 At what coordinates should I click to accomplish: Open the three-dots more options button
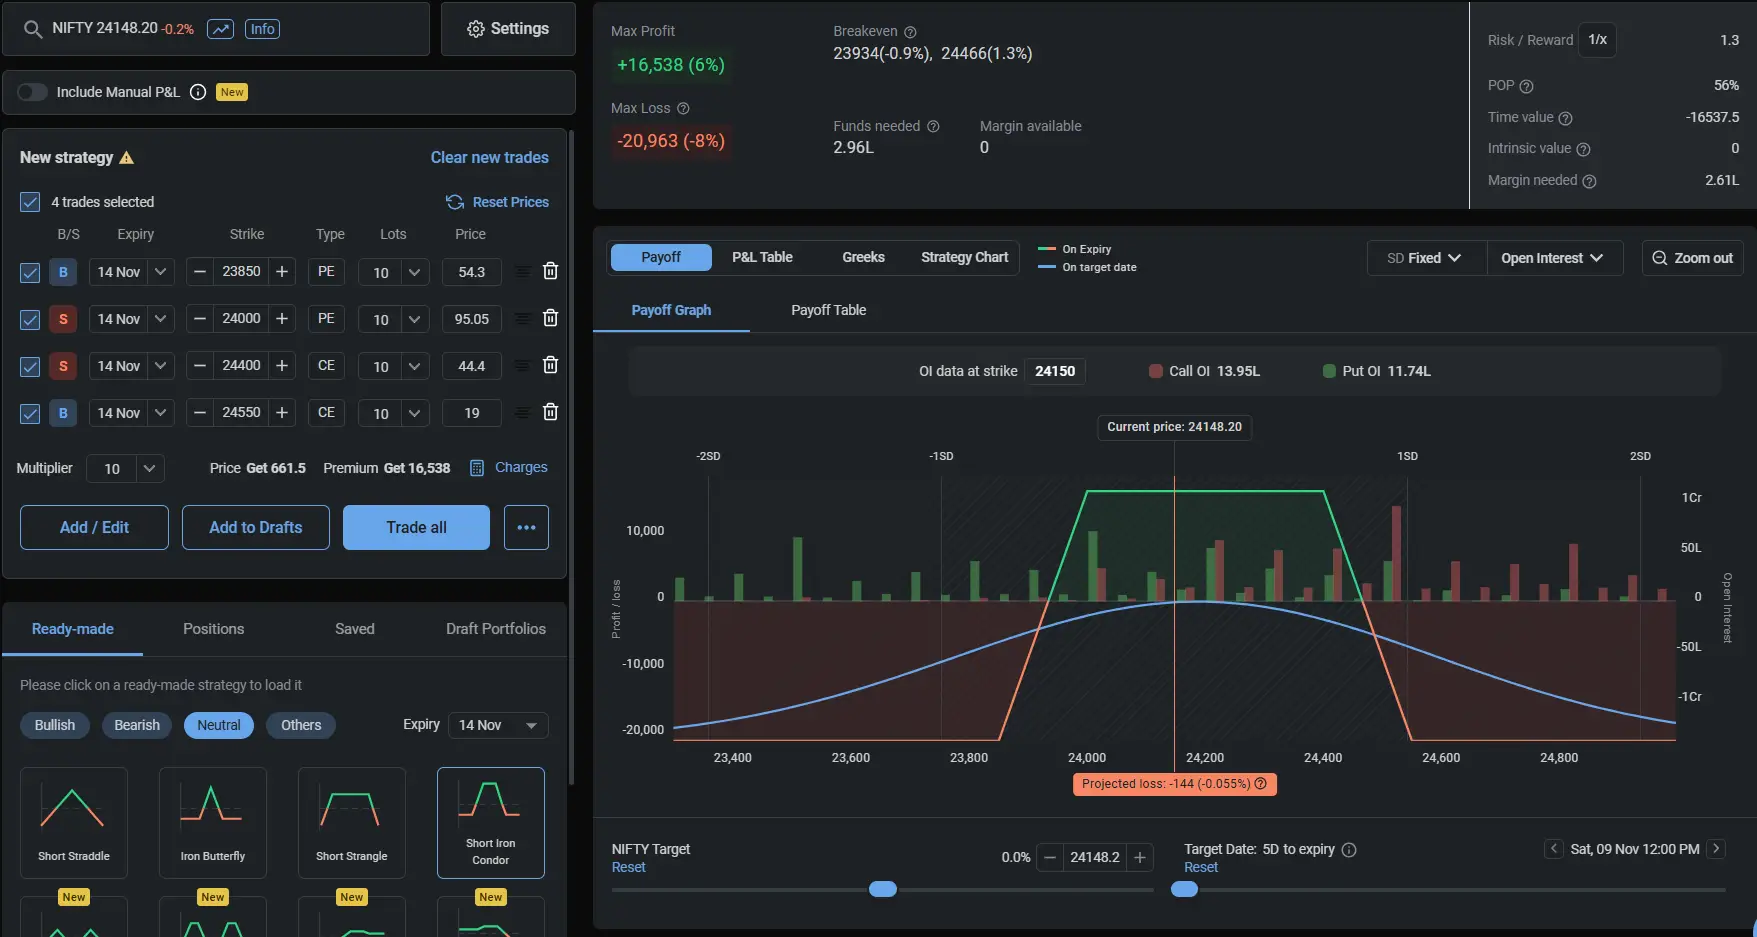tap(526, 527)
